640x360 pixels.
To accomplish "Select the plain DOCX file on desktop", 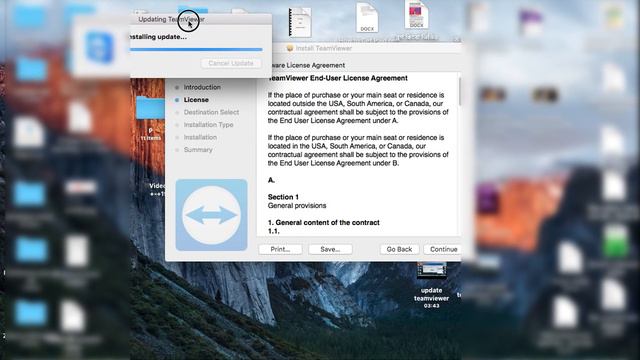I will pos(367,17).
